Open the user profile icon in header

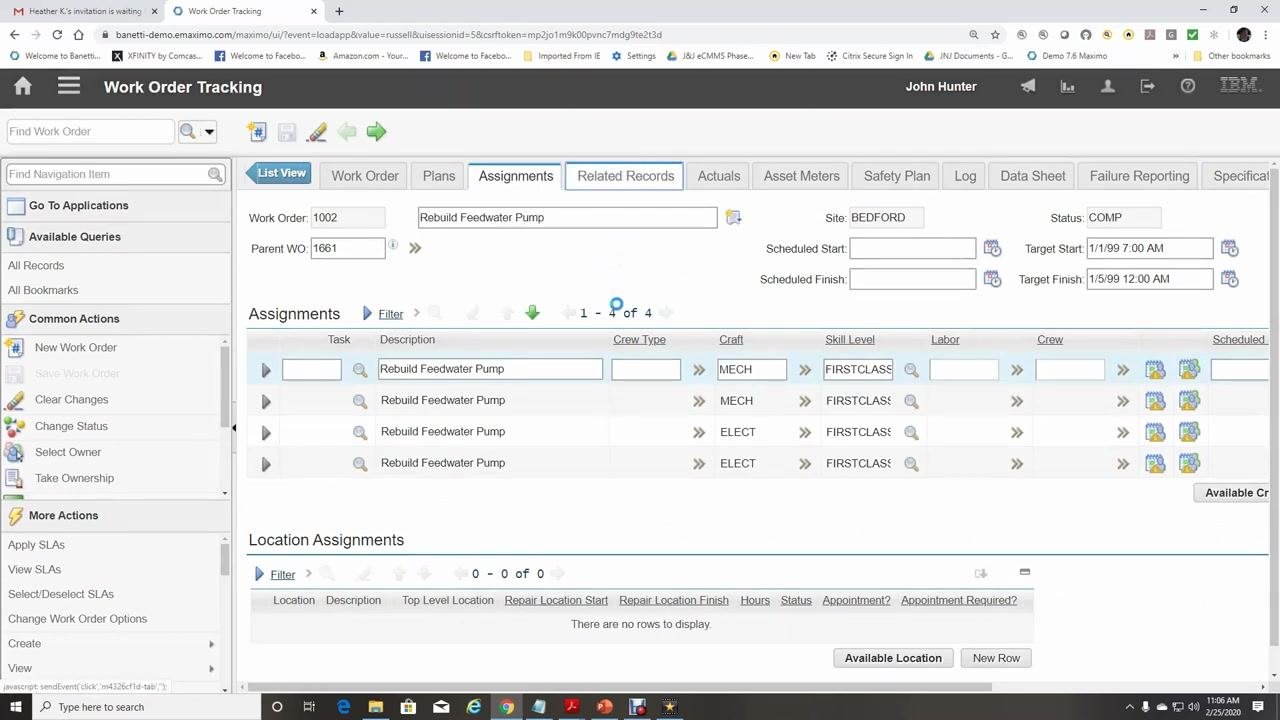point(1108,87)
